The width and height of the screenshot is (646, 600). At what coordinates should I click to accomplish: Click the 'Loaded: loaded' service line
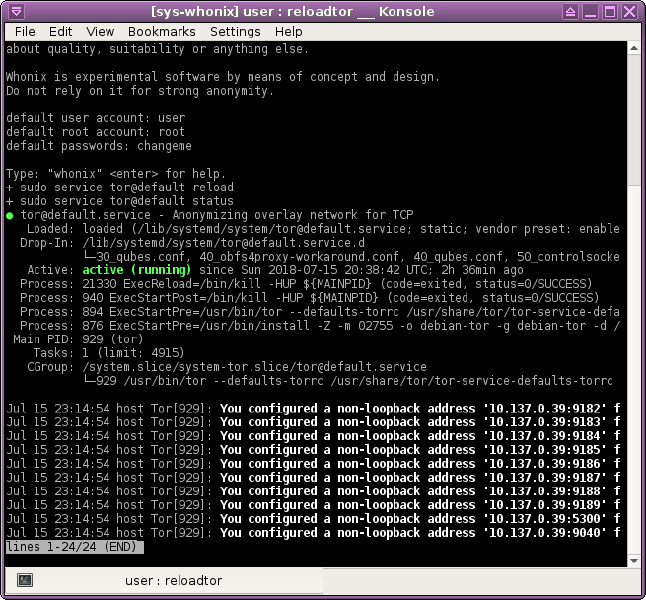tap(323, 229)
